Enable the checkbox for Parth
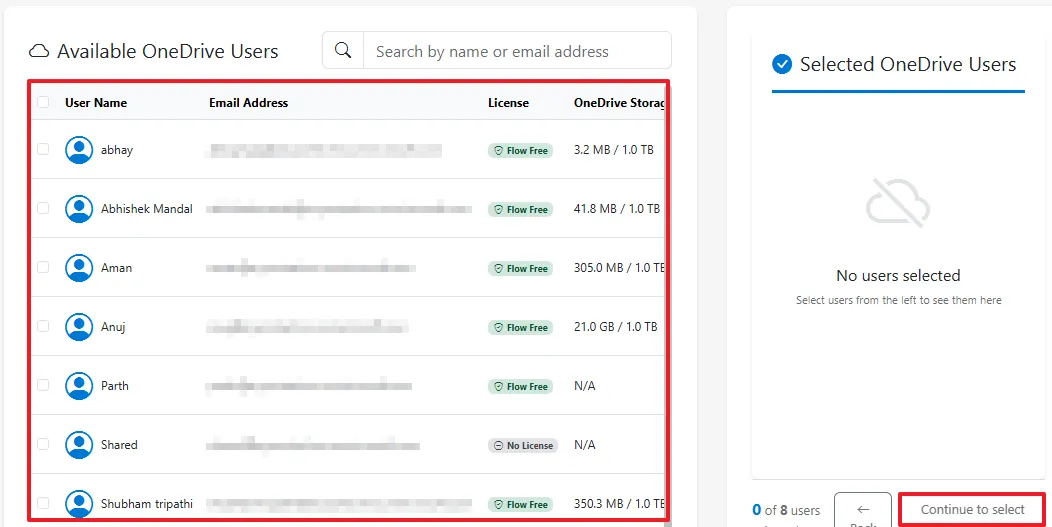Viewport: 1052px width, 527px height. (43, 385)
